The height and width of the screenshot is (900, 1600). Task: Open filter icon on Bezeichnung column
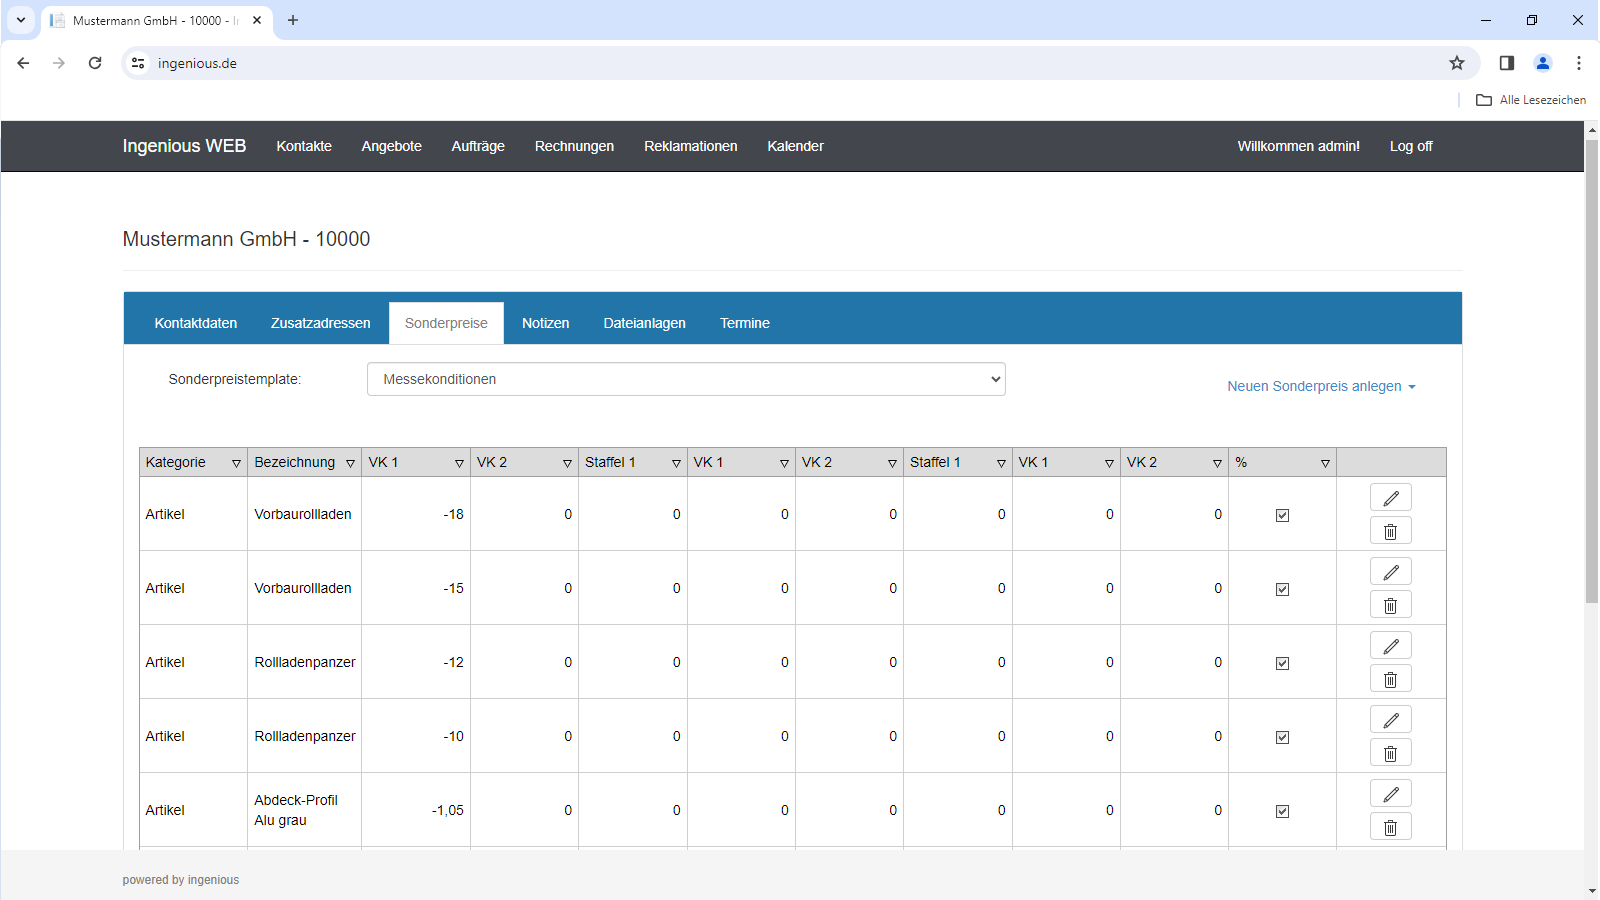point(350,463)
